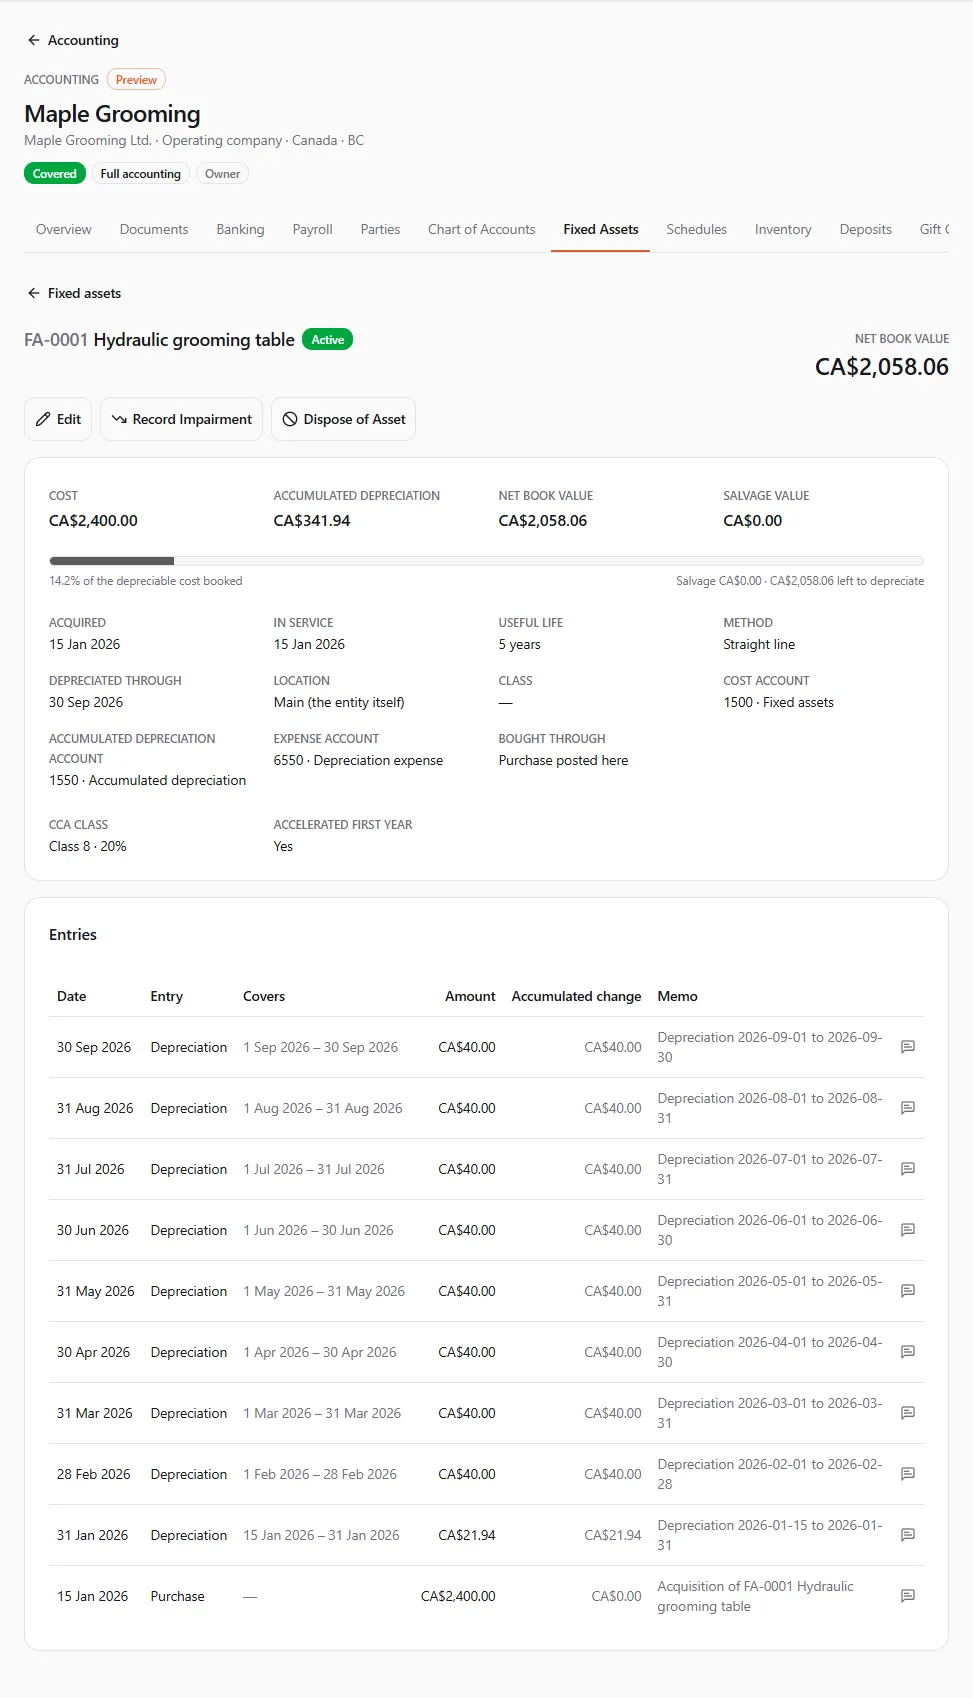
Task: Click the Covered status badge
Action: point(55,173)
